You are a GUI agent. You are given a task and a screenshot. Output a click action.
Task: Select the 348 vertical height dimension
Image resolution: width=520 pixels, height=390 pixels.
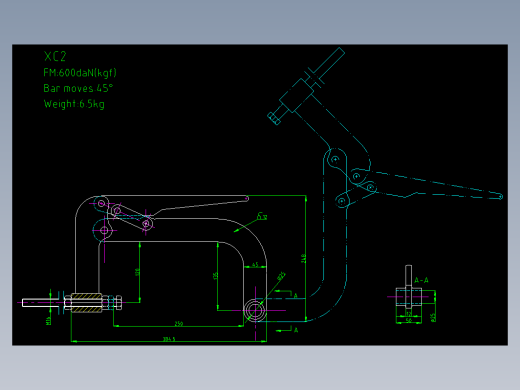pyautogui.click(x=303, y=258)
